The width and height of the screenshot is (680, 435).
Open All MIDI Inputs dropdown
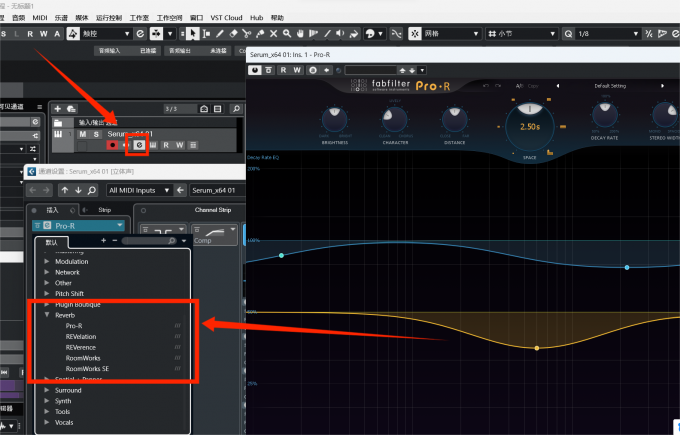click(139, 190)
